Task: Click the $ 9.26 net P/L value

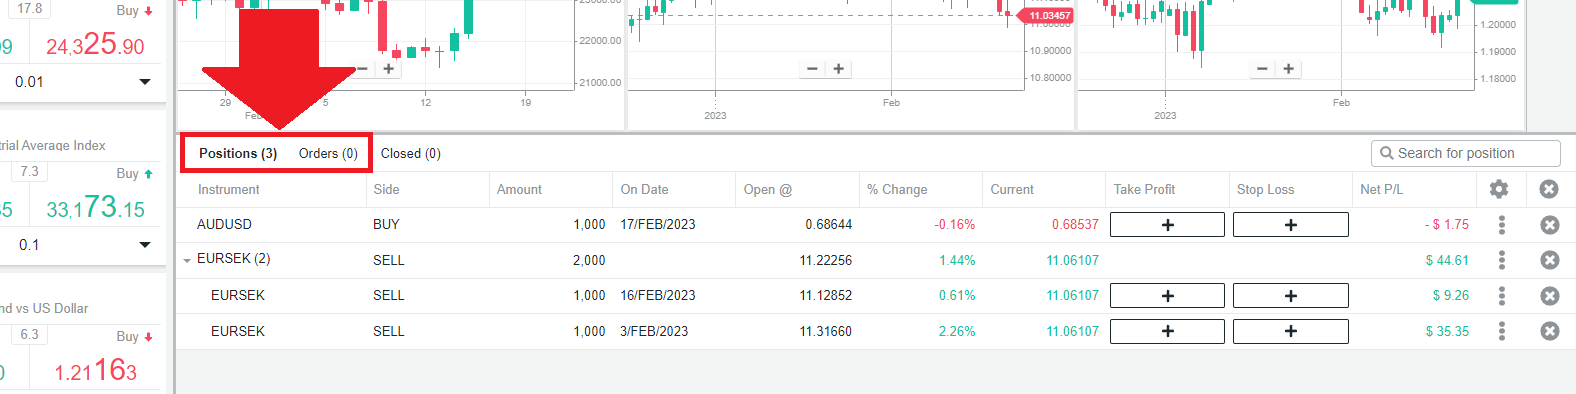Action: click(1450, 295)
